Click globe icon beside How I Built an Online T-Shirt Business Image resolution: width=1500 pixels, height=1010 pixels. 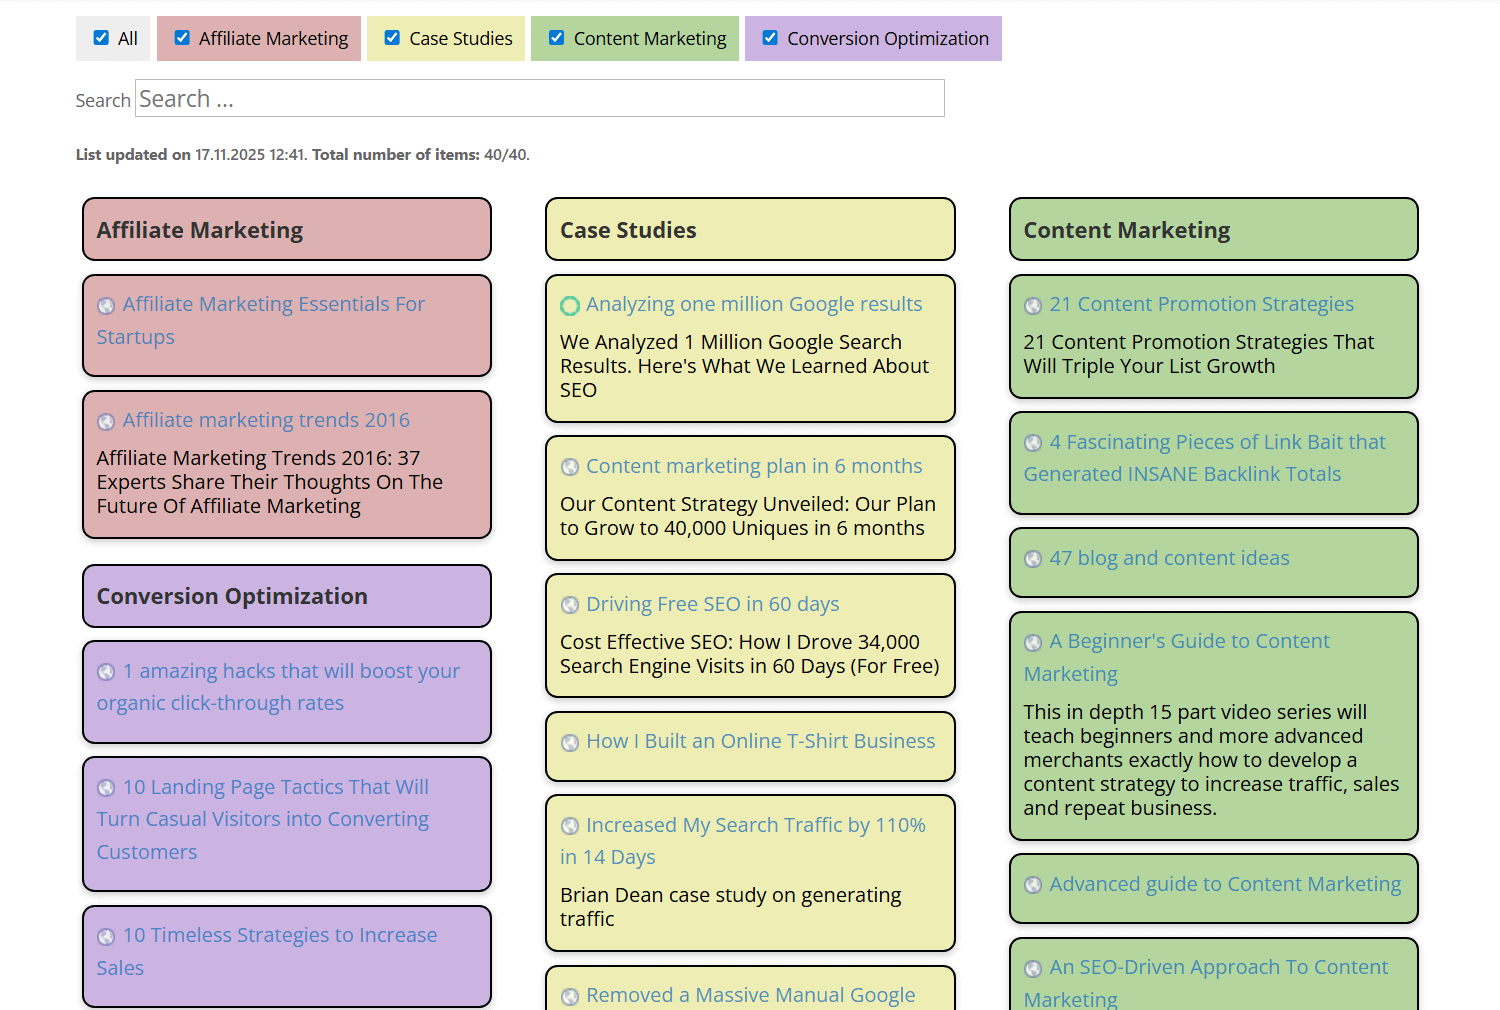coord(570,743)
